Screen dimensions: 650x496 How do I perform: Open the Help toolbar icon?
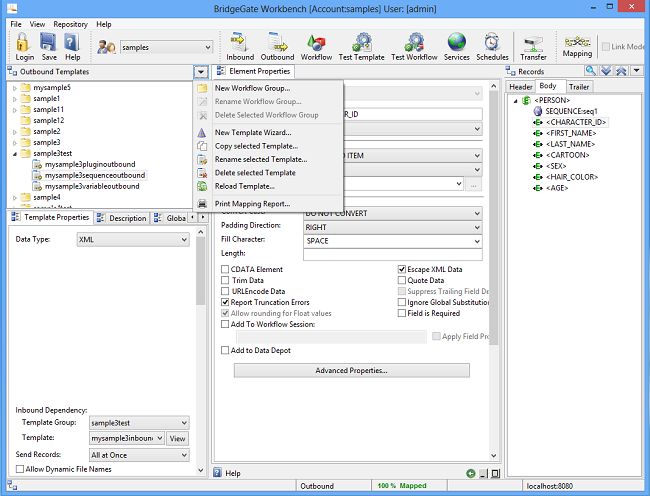(x=72, y=46)
